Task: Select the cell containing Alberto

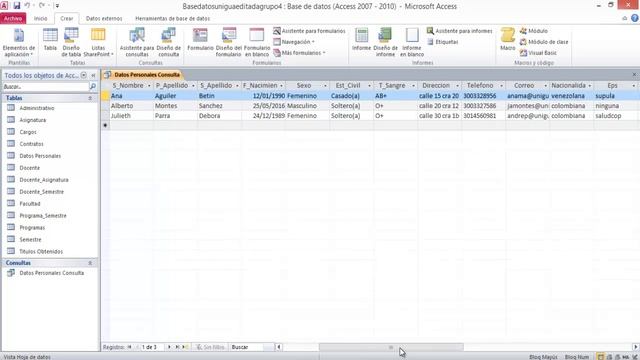Action: tap(131, 106)
